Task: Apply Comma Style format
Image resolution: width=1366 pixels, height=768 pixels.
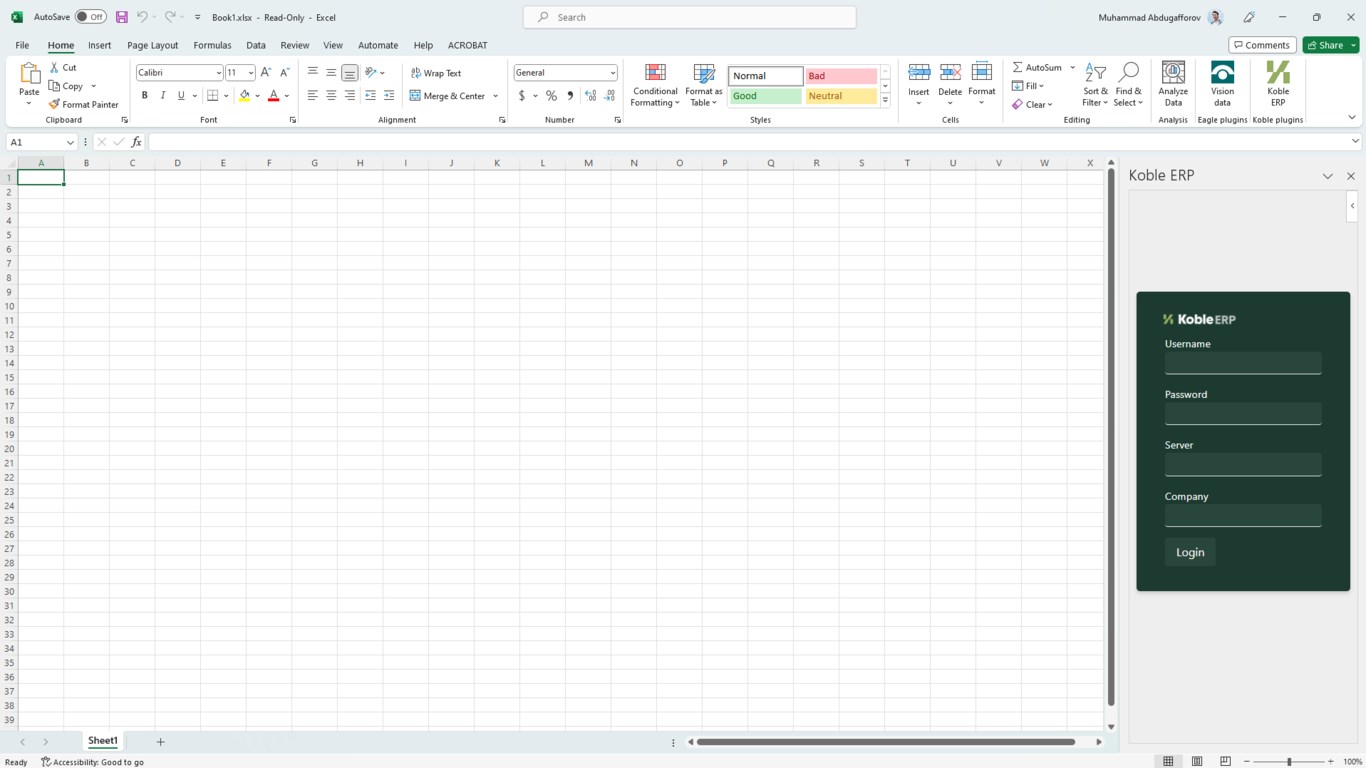Action: coord(570,96)
